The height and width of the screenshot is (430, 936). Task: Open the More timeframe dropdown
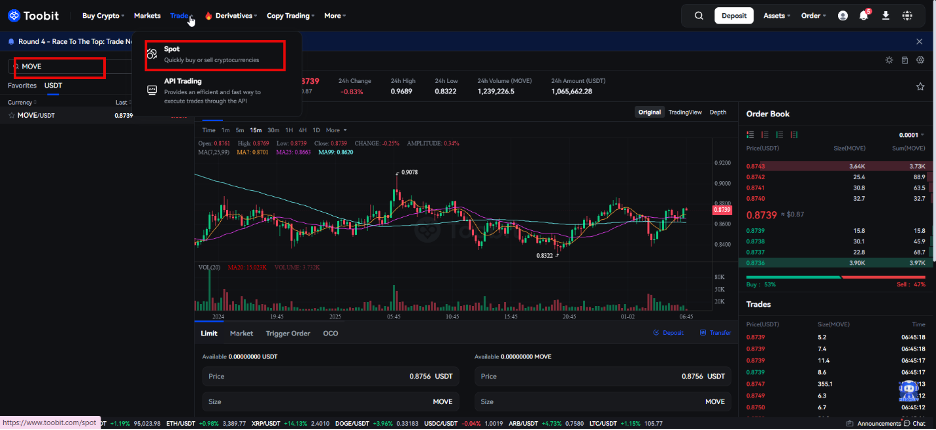tap(336, 130)
